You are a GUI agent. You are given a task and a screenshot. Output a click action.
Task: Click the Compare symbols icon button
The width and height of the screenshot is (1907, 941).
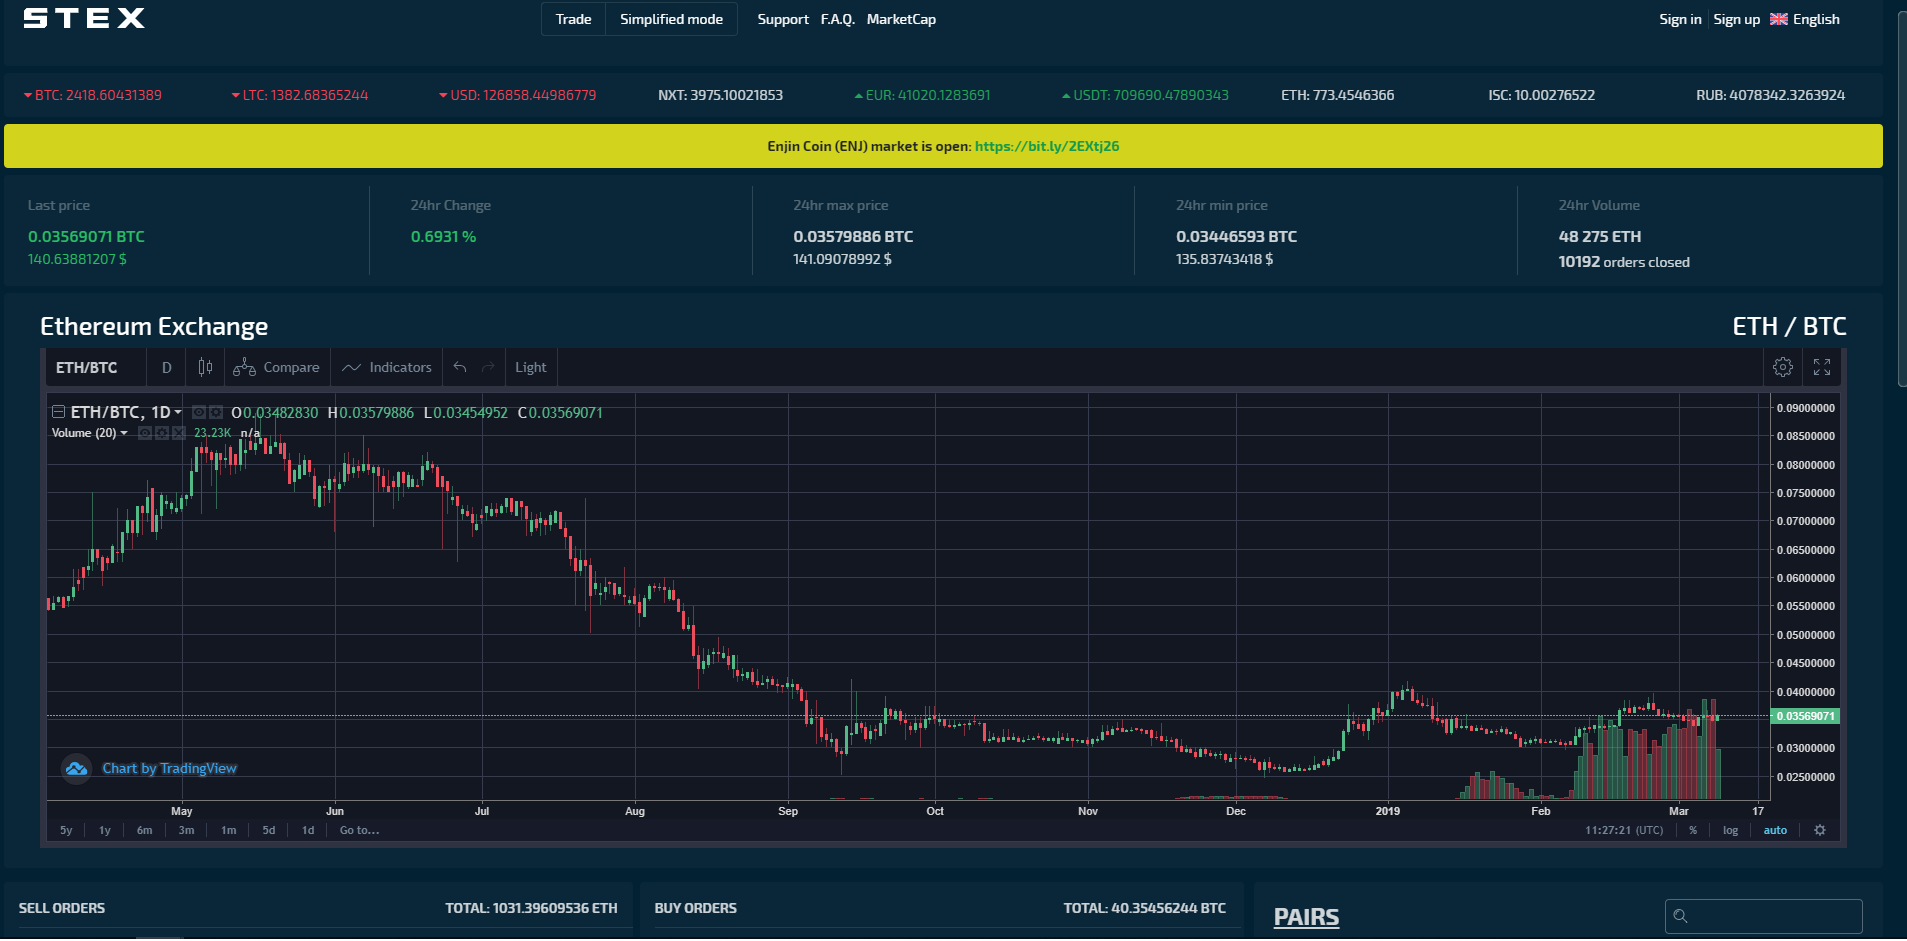click(x=277, y=367)
